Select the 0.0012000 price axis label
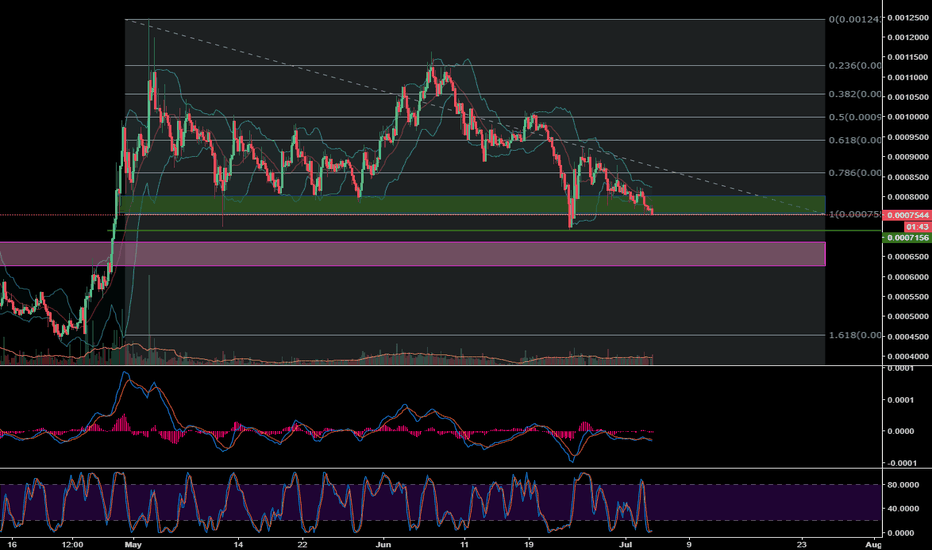The width and height of the screenshot is (932, 550). (908, 37)
